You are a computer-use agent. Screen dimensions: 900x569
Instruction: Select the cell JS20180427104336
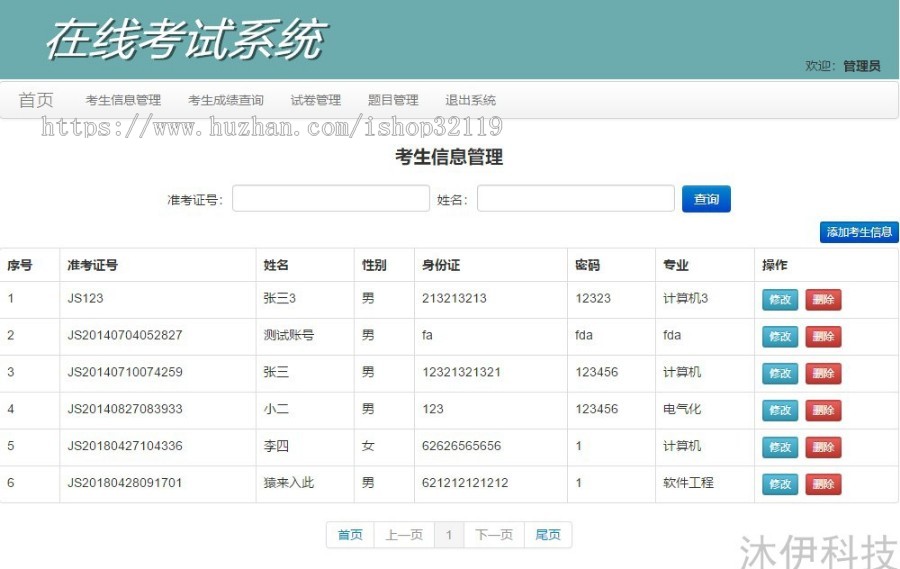(125, 446)
